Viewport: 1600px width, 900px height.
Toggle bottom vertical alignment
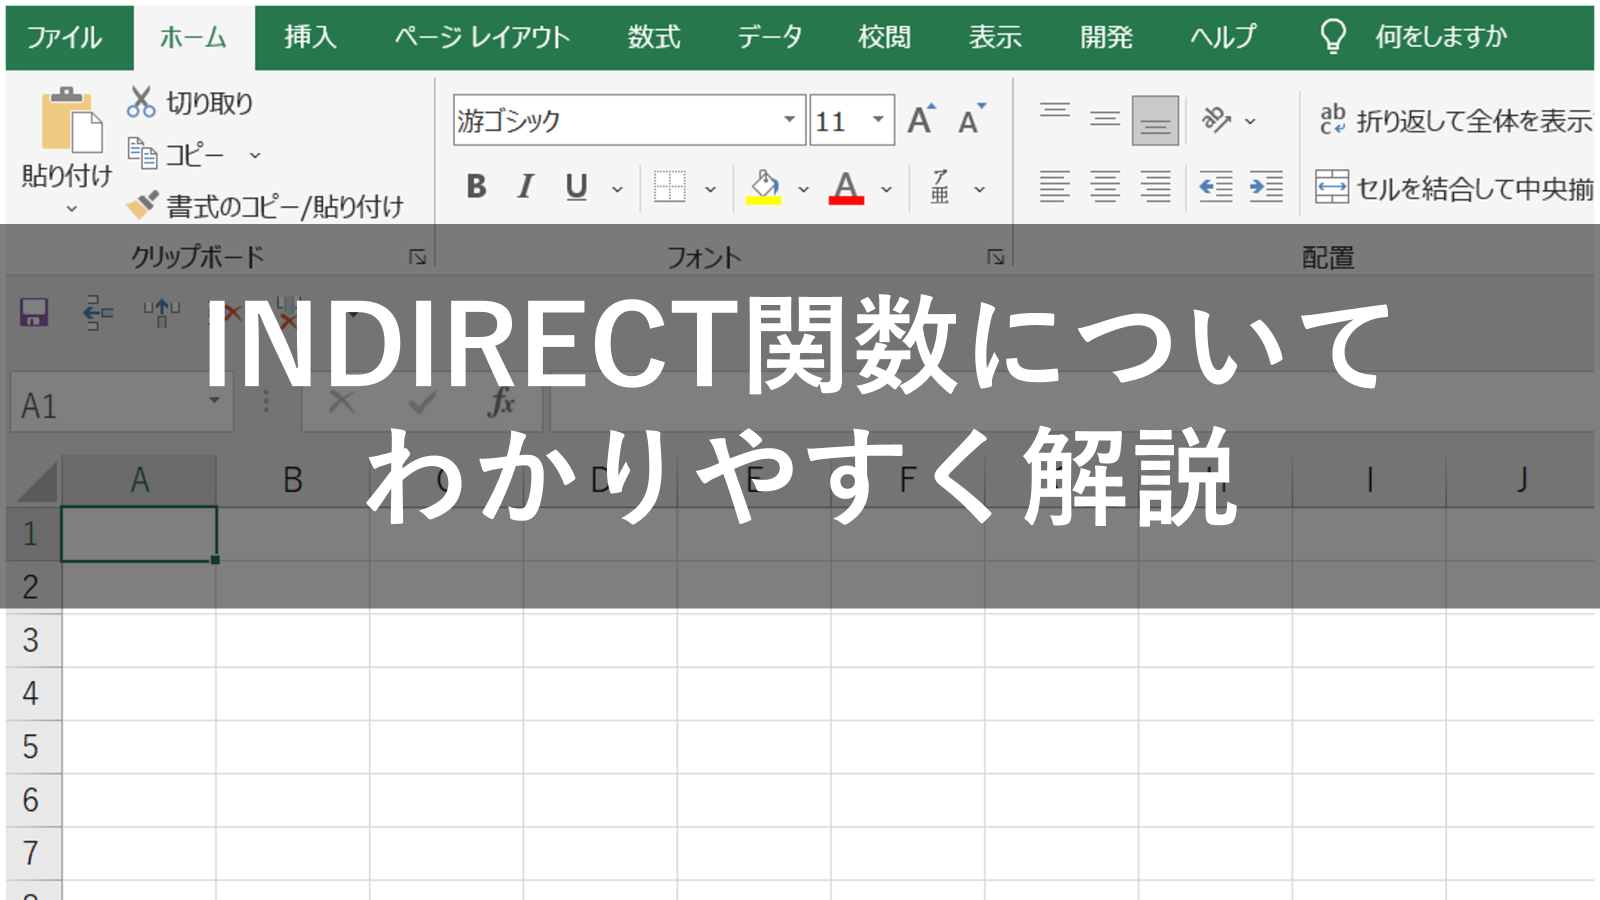tap(1155, 120)
